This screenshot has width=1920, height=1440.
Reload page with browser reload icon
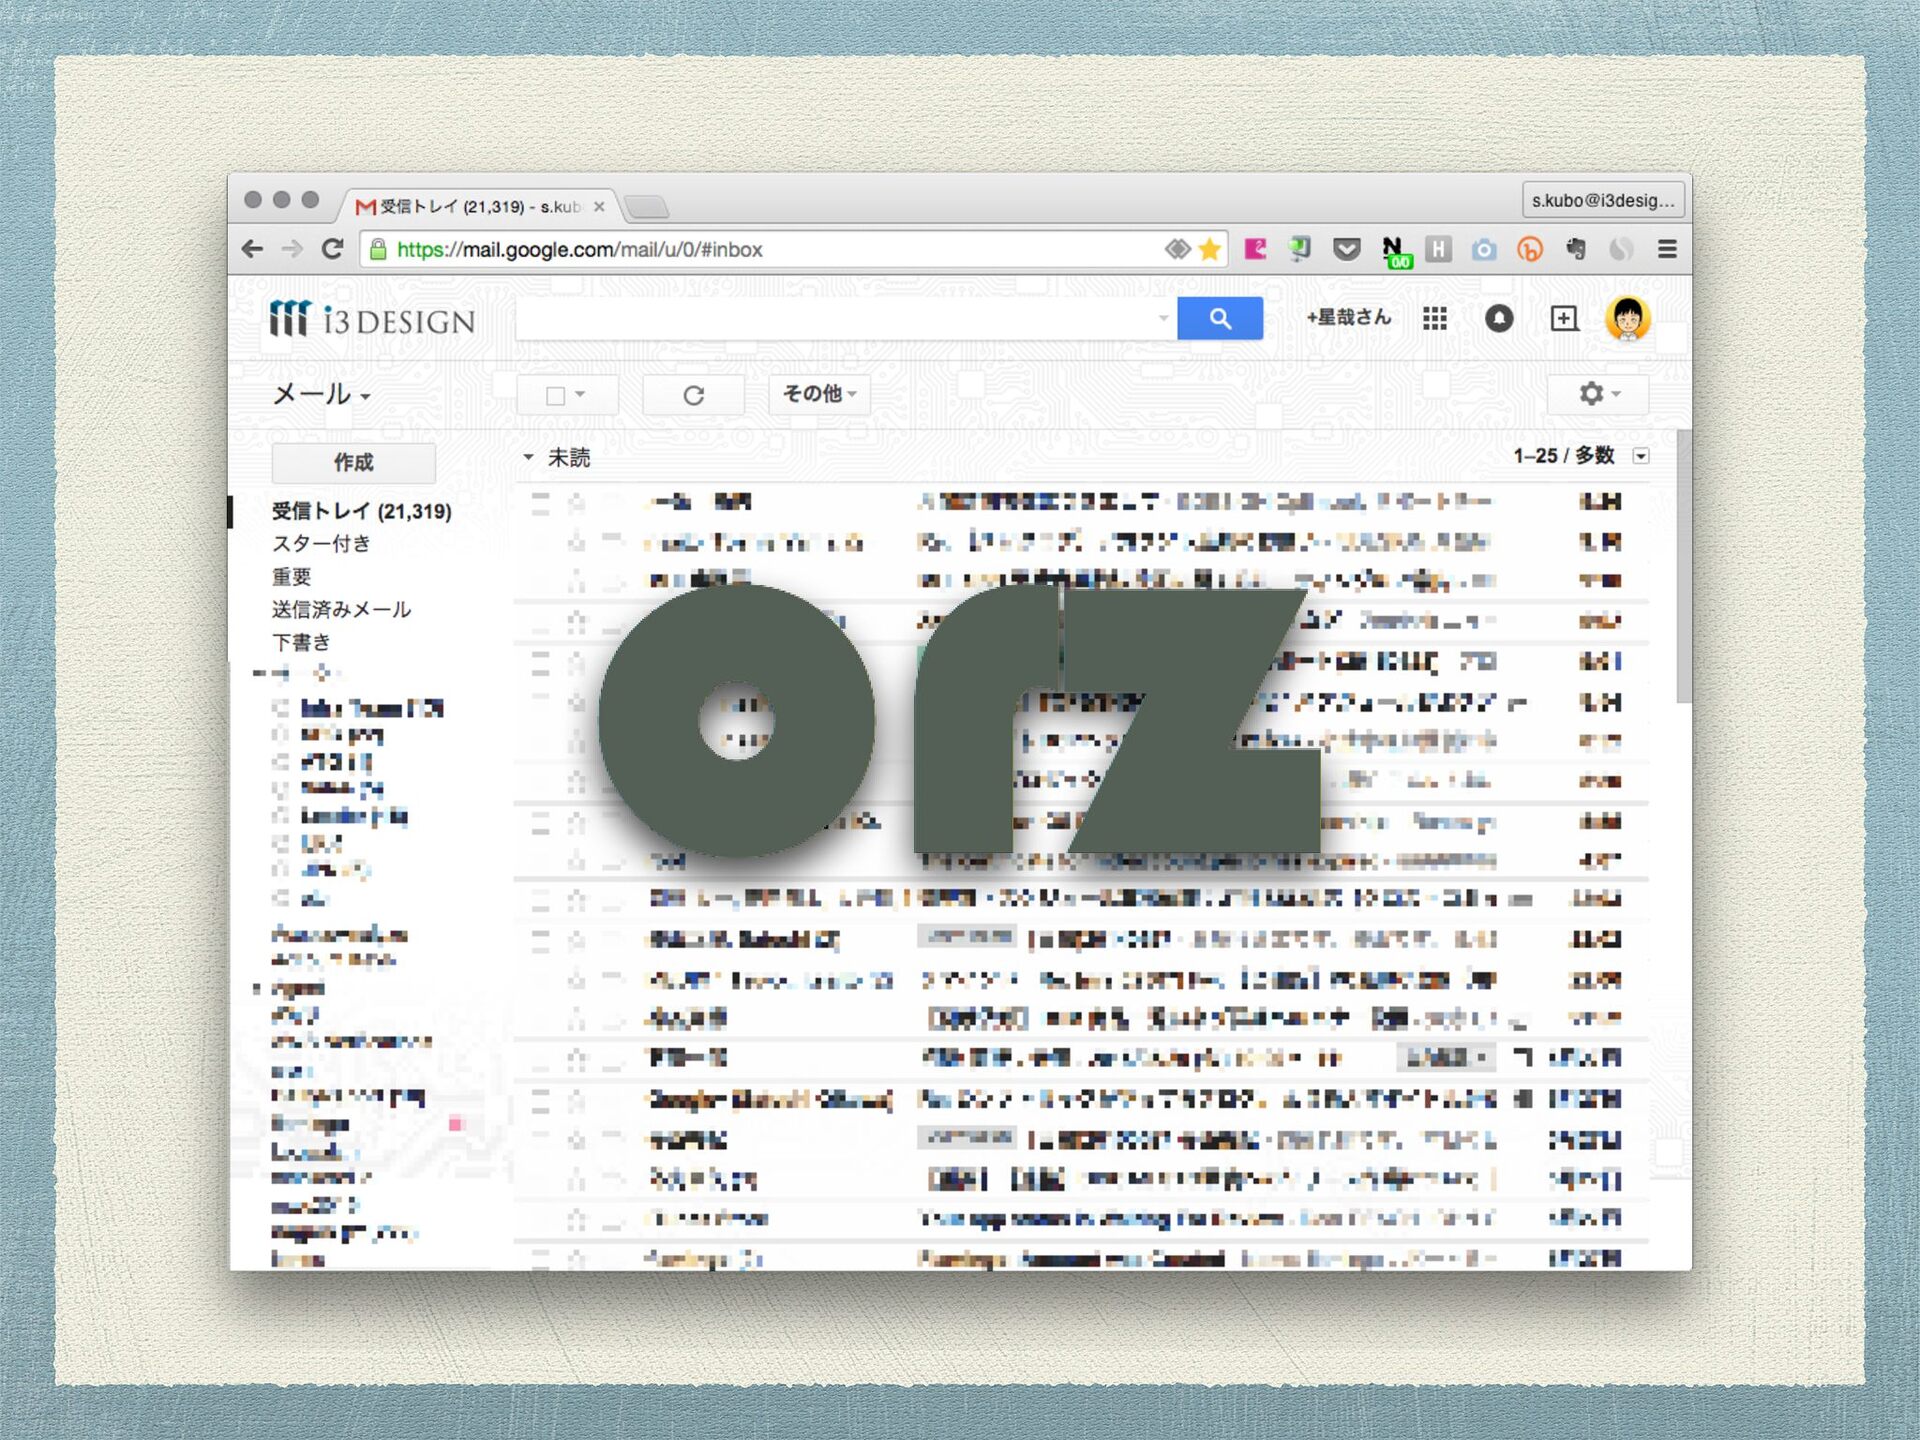point(332,249)
